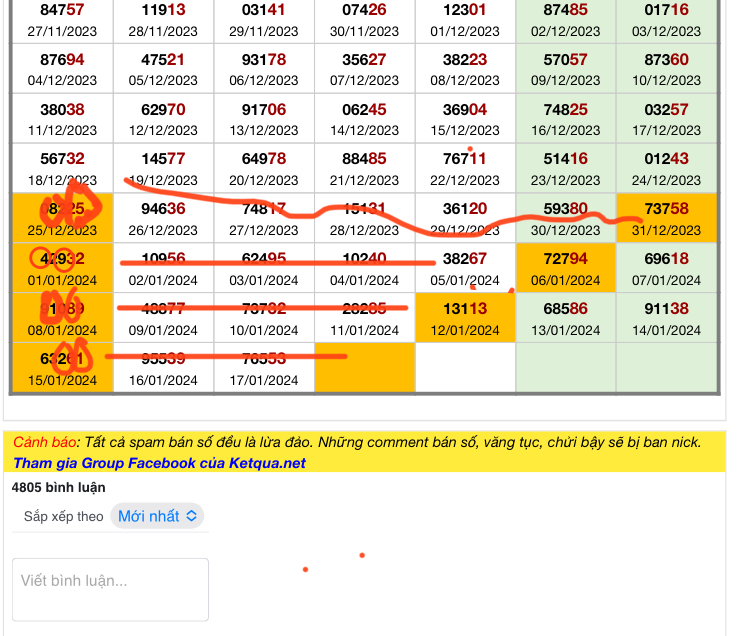The height and width of the screenshot is (636, 738).
Task: Click the 09/12/2023 result 57057
Action: click(565, 69)
